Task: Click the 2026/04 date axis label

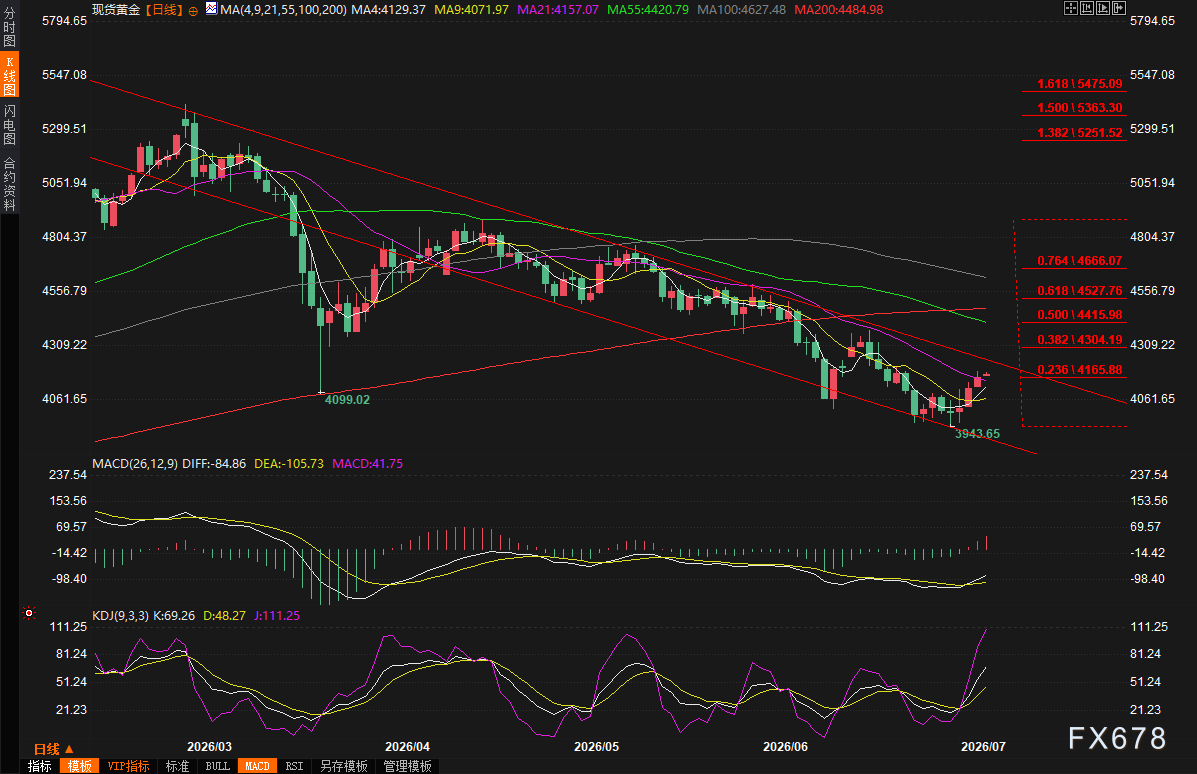Action: pyautogui.click(x=407, y=747)
